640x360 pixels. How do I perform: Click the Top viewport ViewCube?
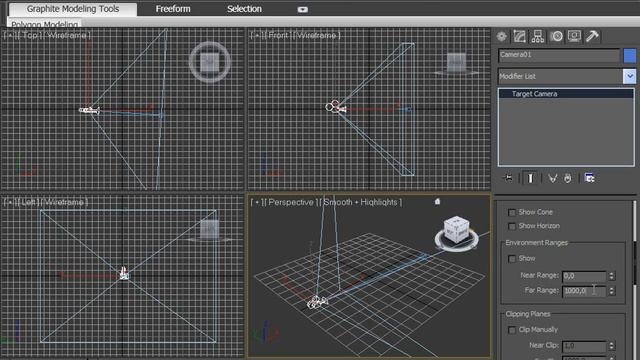pos(210,62)
